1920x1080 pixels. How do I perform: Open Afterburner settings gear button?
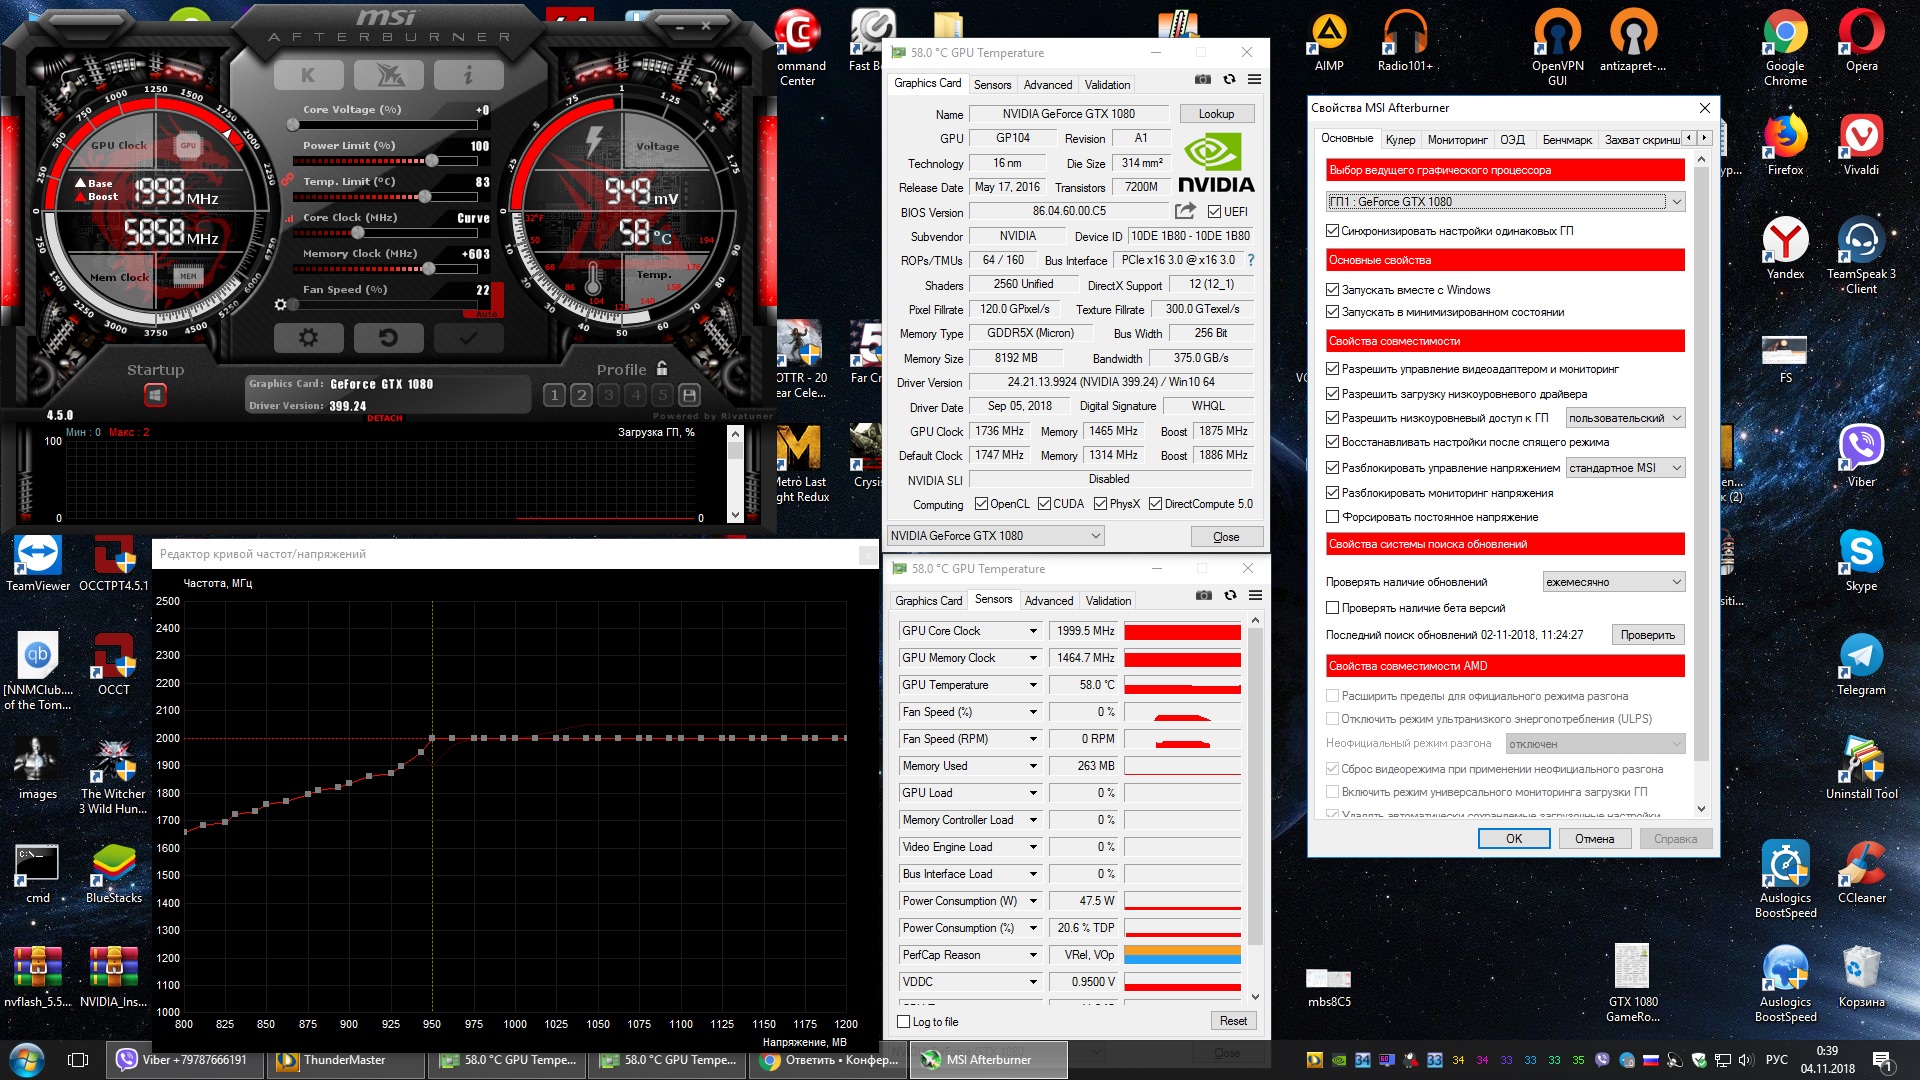[x=308, y=338]
